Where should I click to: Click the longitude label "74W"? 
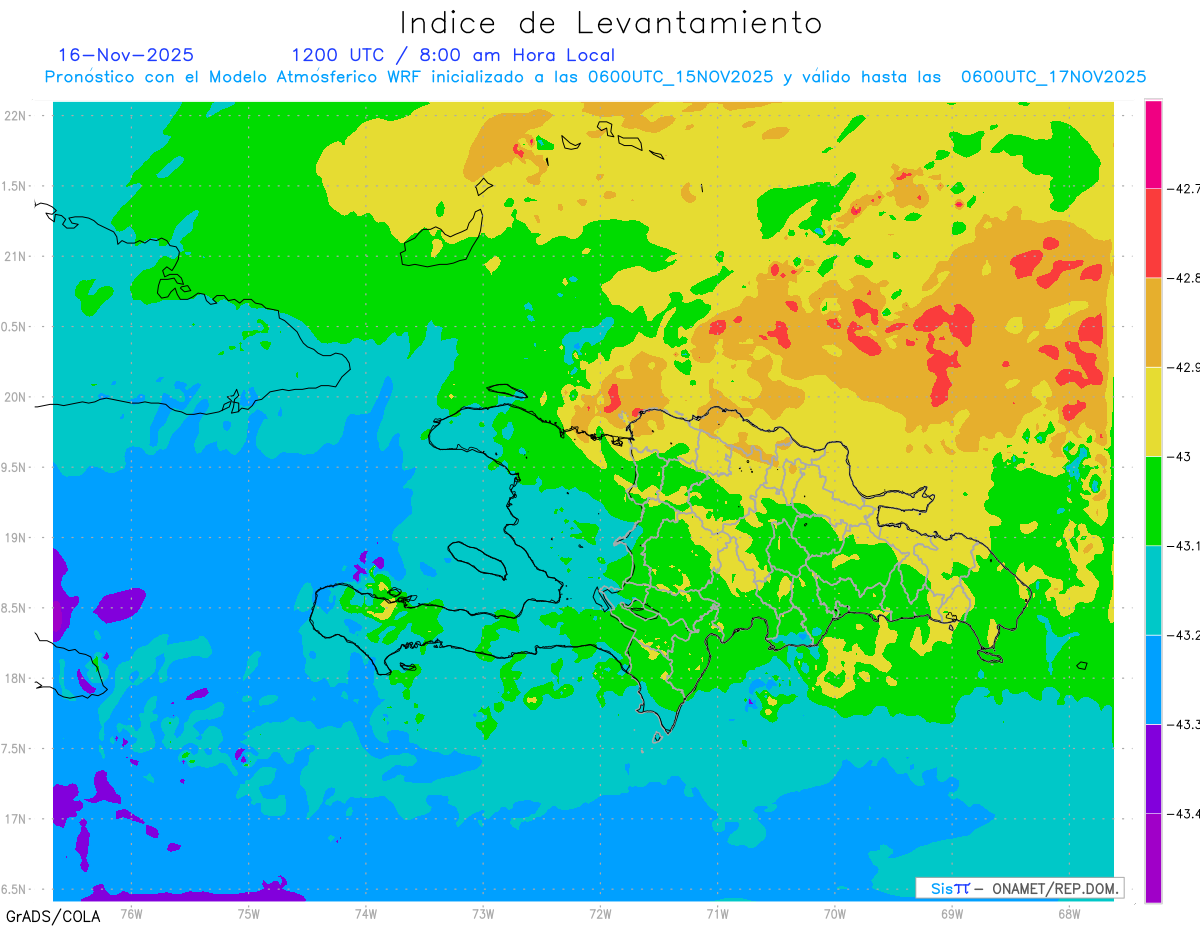(365, 913)
